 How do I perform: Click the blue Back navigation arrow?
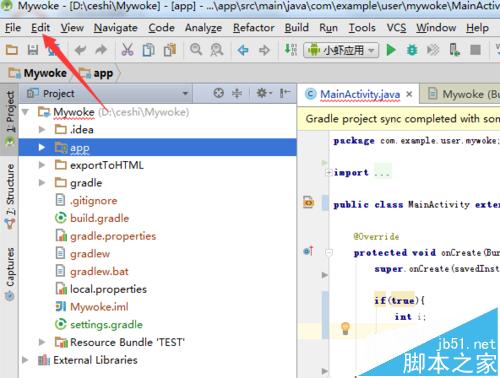point(243,50)
